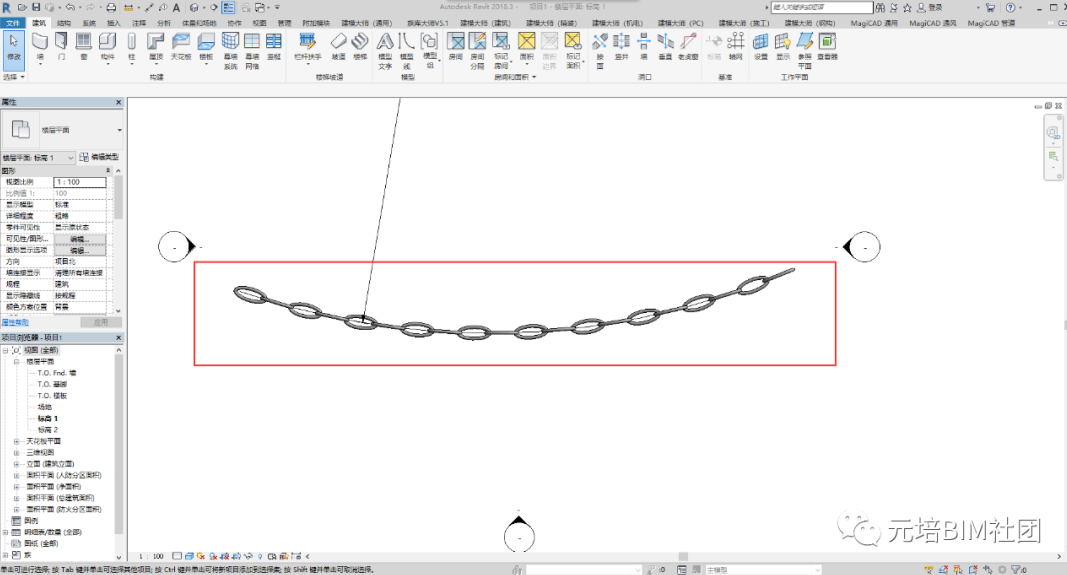Expand the 天花板平面 tree node
Viewport: 1067px width, 575px height.
16,442
